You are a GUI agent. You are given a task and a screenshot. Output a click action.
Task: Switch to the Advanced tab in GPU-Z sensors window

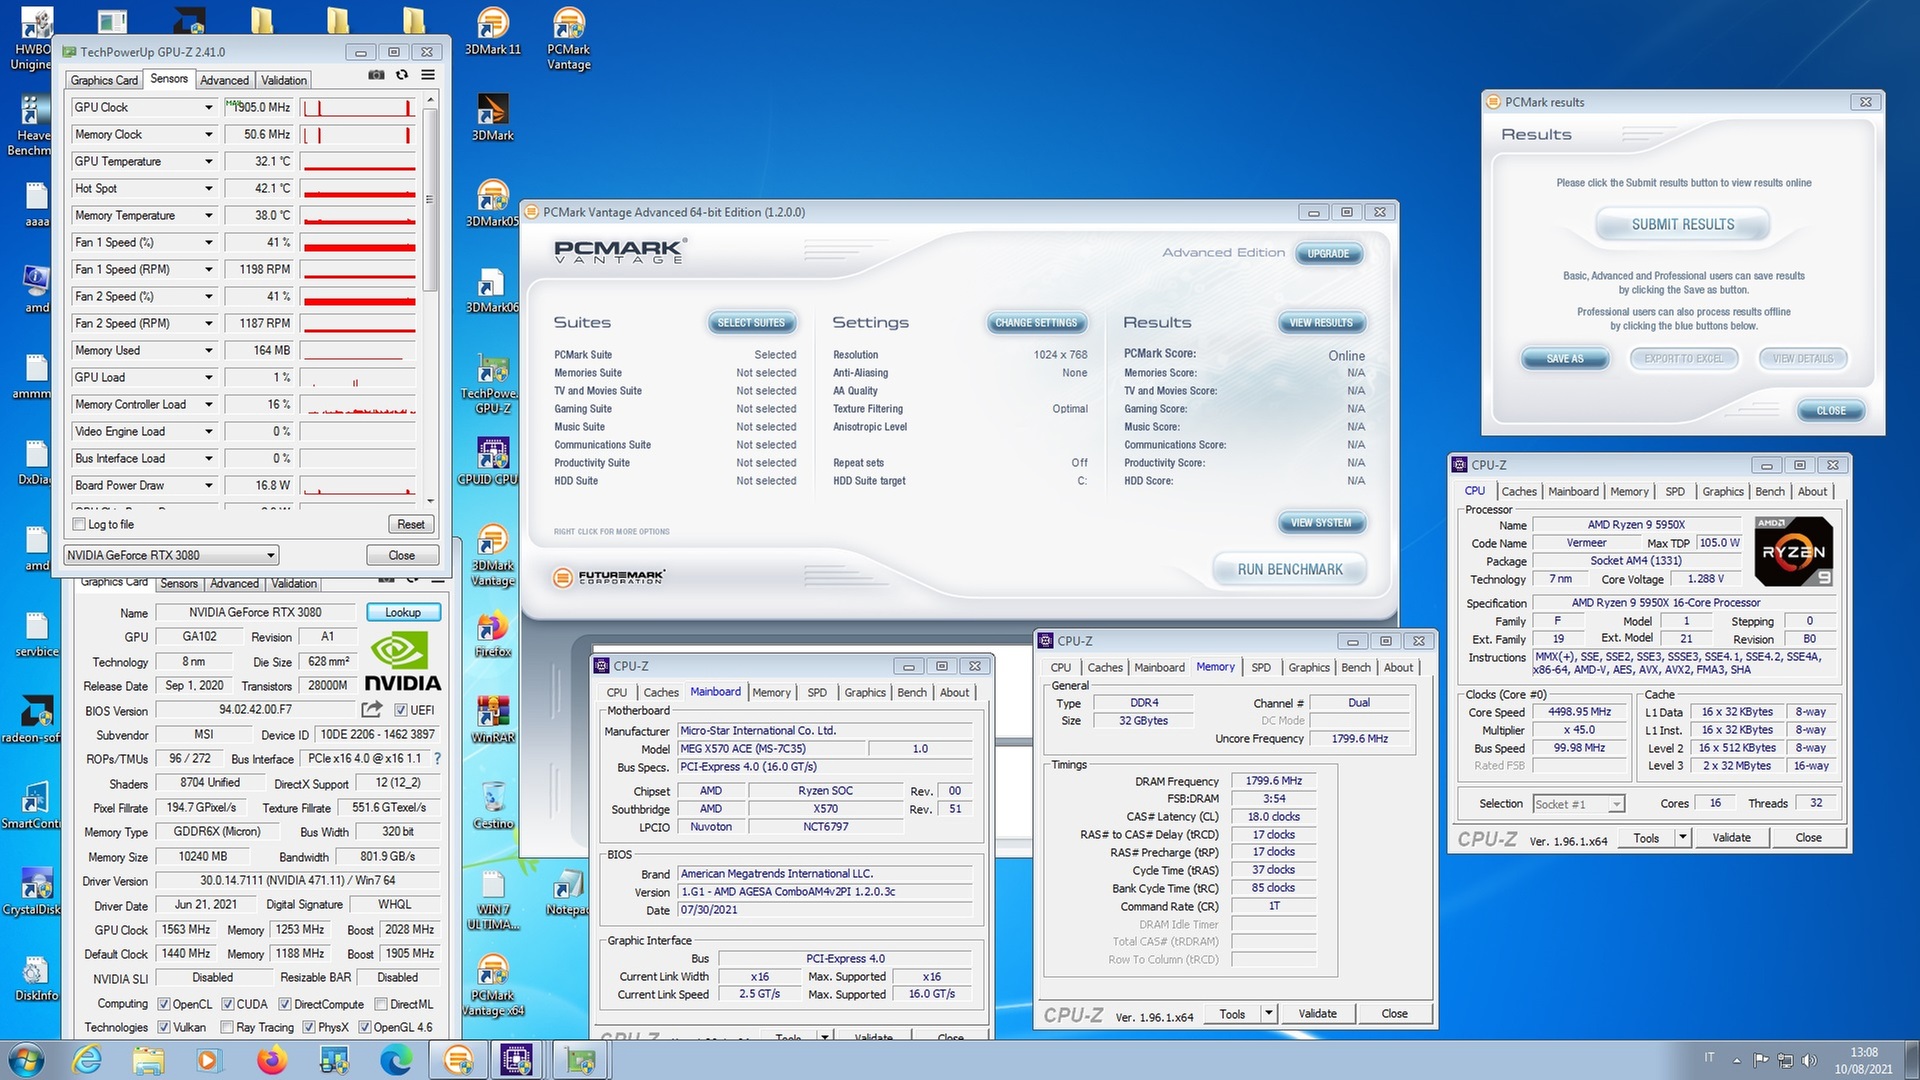224,80
